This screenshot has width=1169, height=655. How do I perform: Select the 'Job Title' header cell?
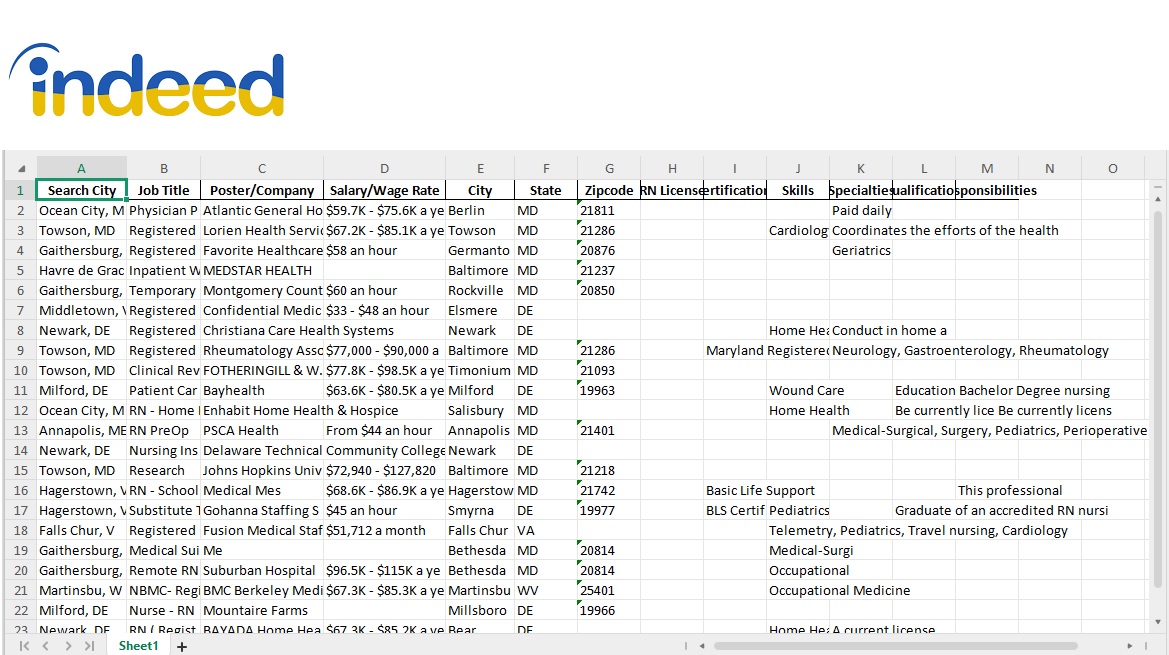[x=163, y=190]
